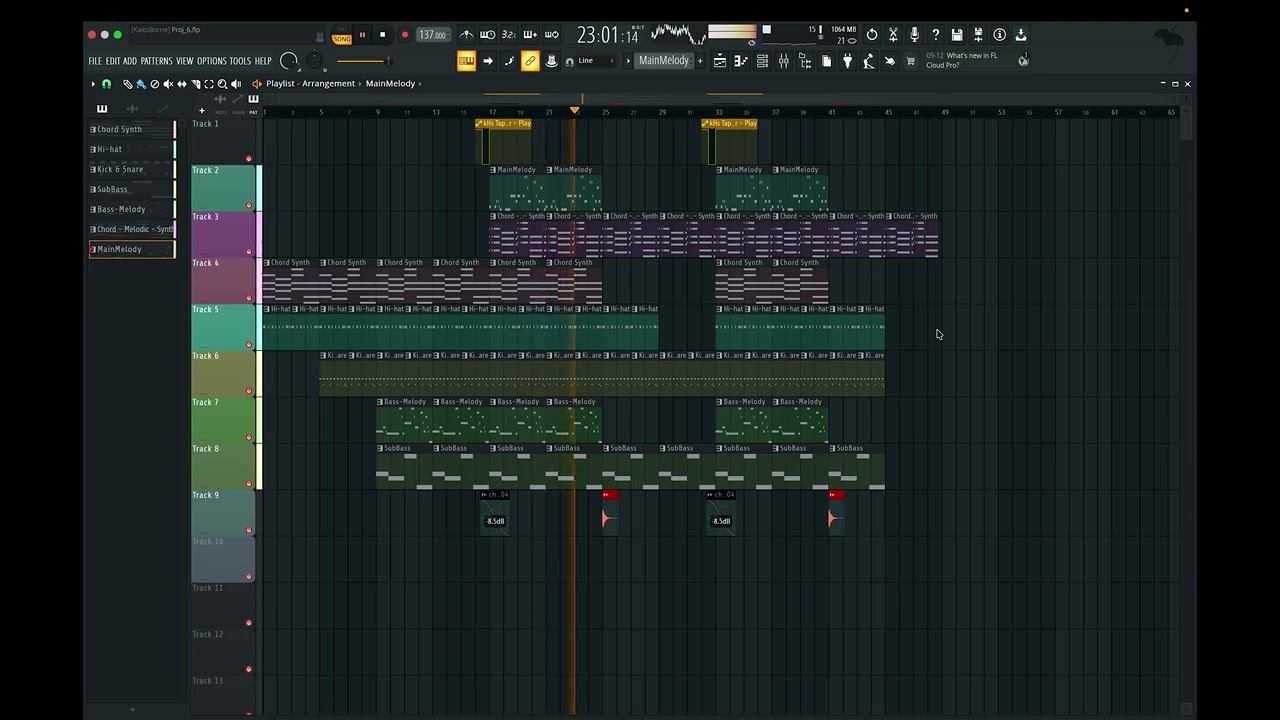Adjust the main pitch knob

point(314,60)
